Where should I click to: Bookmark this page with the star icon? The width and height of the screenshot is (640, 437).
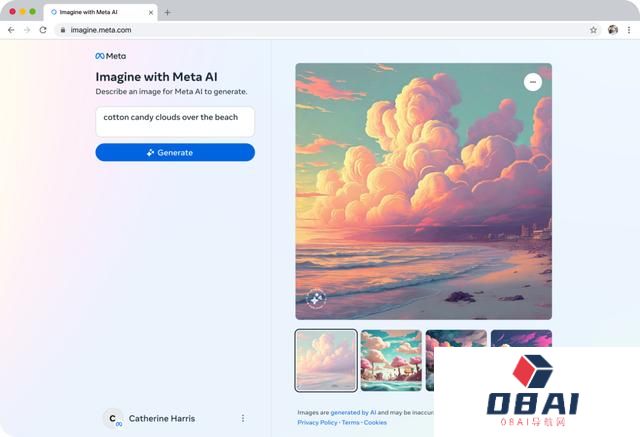pyautogui.click(x=593, y=30)
